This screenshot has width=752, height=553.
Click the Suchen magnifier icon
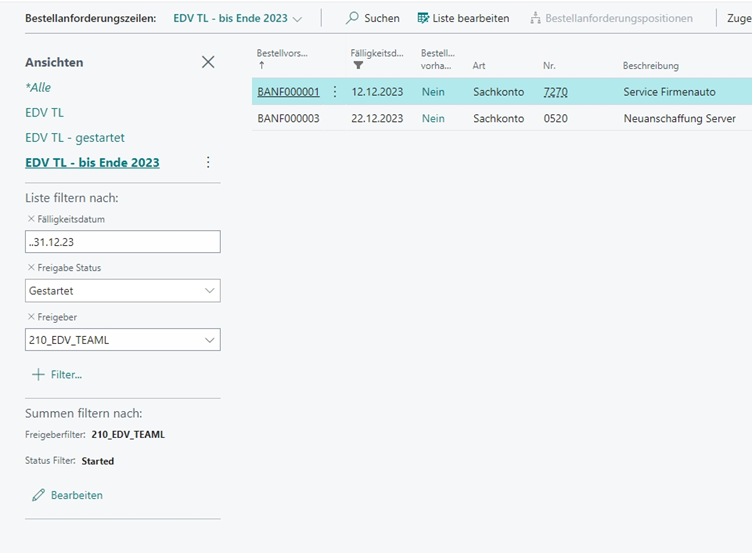[x=353, y=18]
